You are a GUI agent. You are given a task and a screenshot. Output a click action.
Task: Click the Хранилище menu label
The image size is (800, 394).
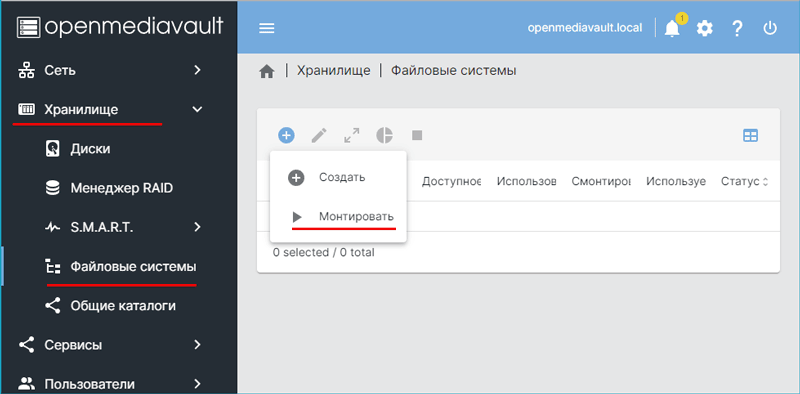81,109
